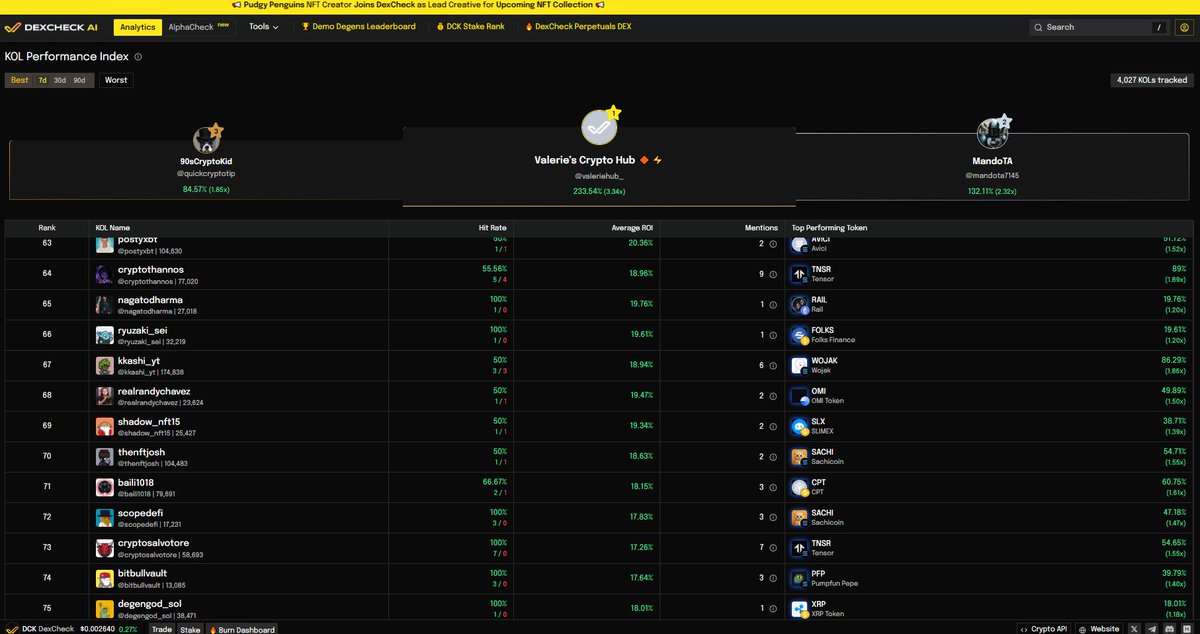
Task: Click the @mandota7145 handle
Action: point(992,175)
